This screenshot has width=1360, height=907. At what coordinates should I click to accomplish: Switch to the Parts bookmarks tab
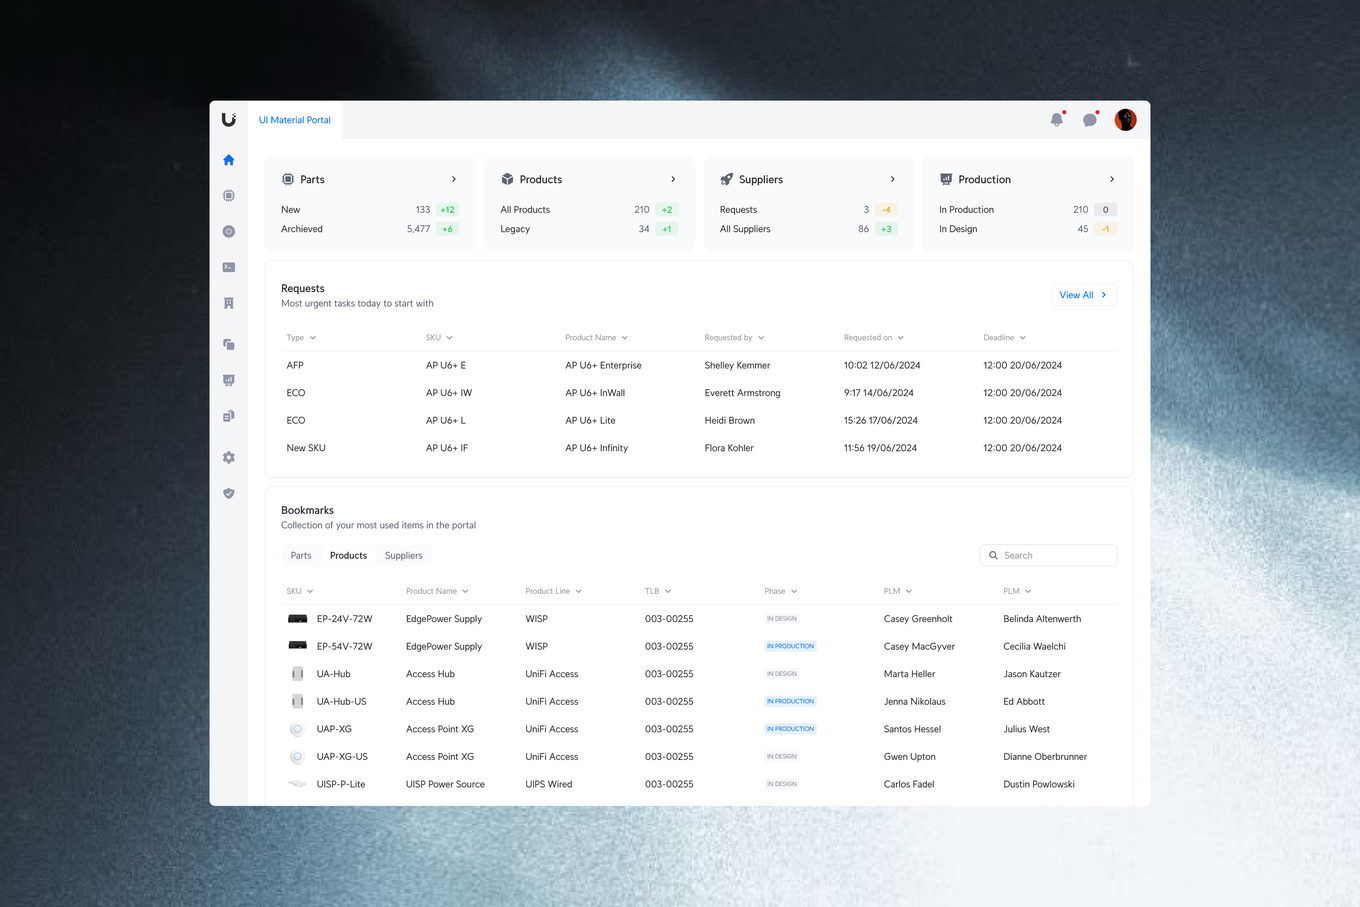301,556
